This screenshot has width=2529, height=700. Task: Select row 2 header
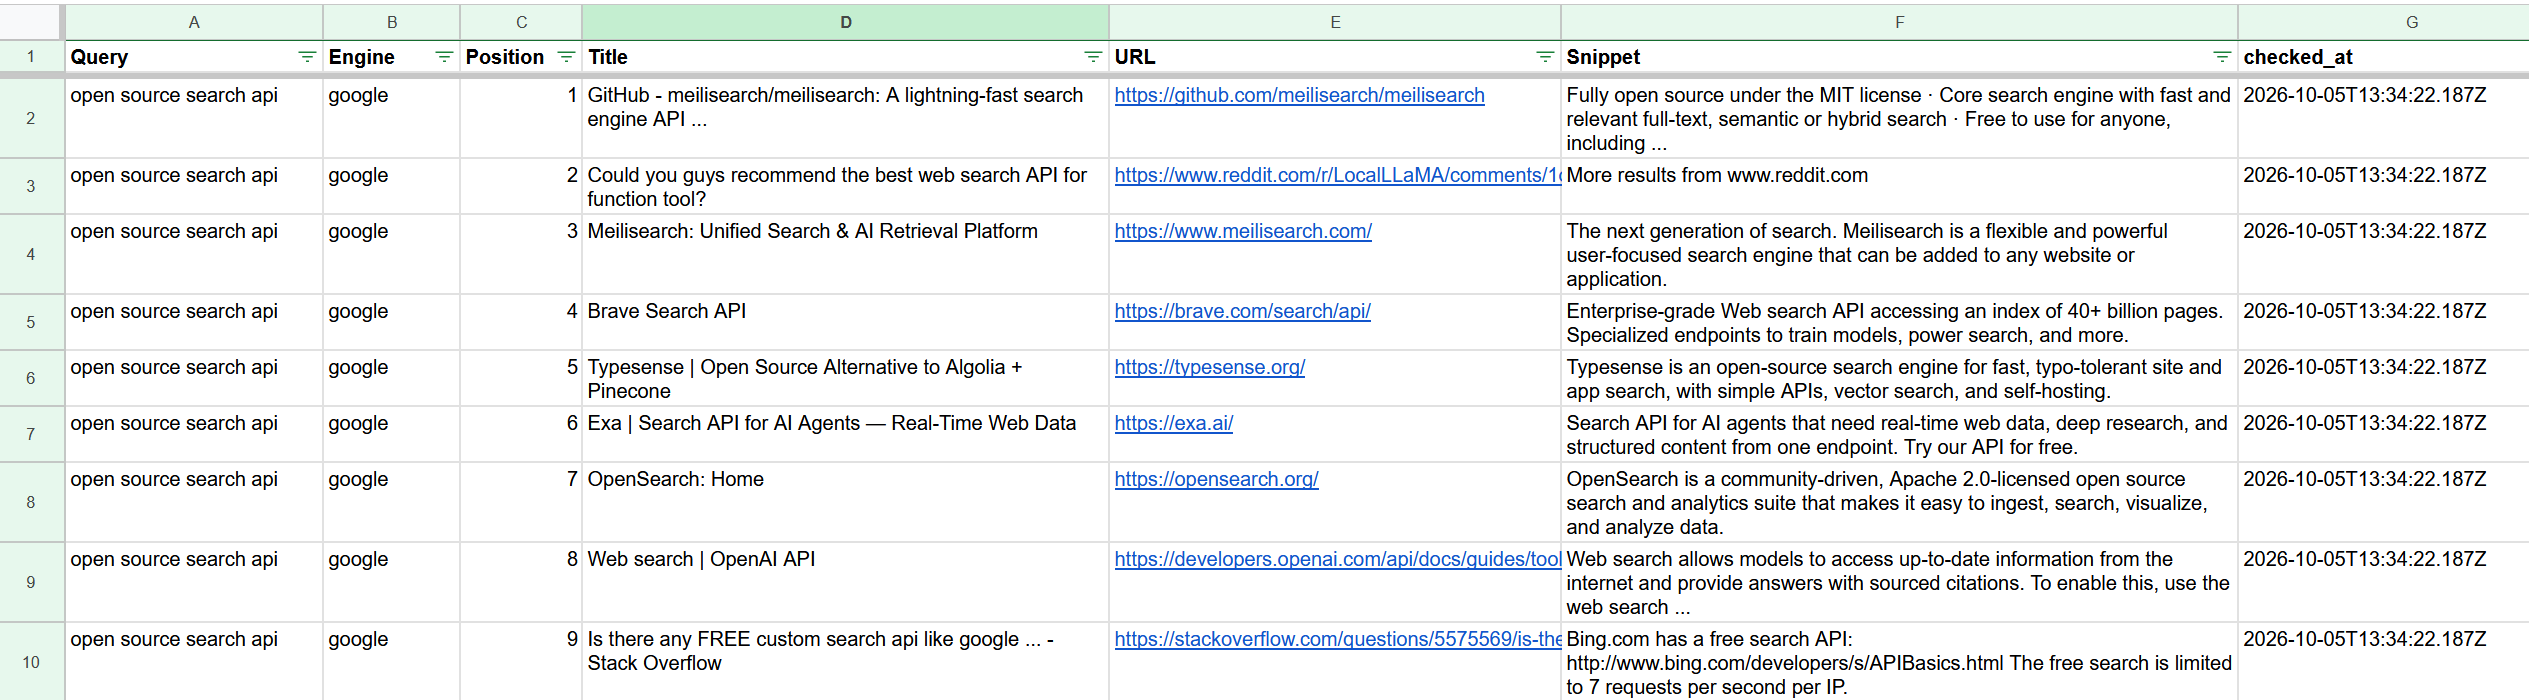pyautogui.click(x=31, y=118)
